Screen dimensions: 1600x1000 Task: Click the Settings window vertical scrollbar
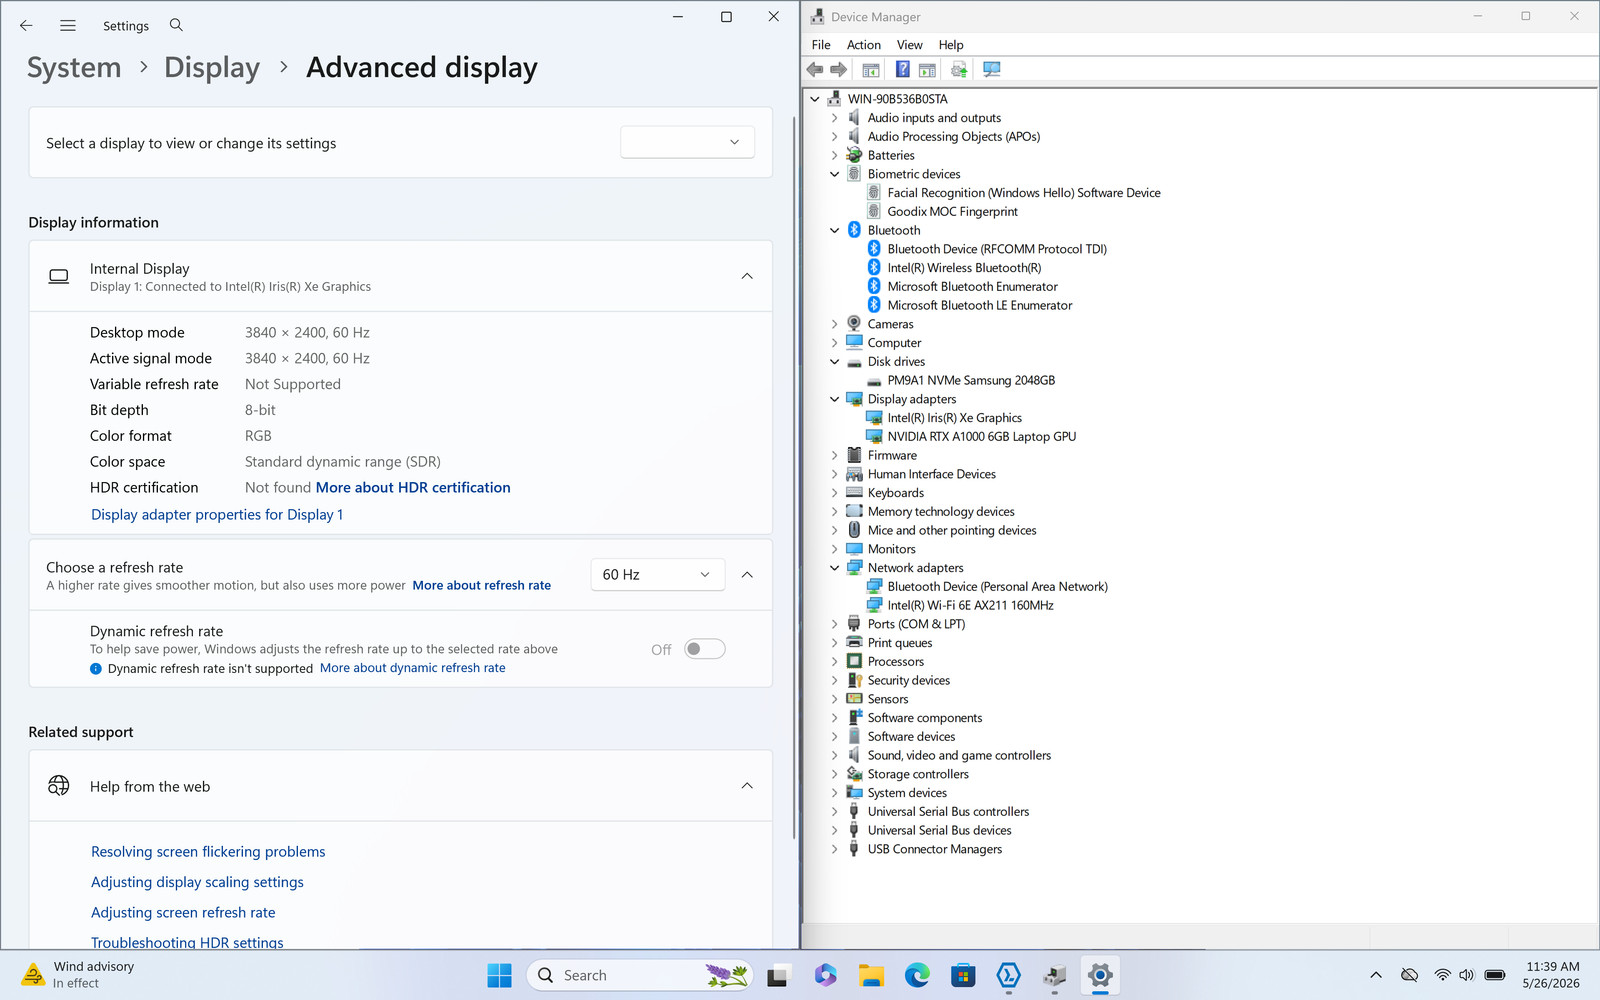794,476
